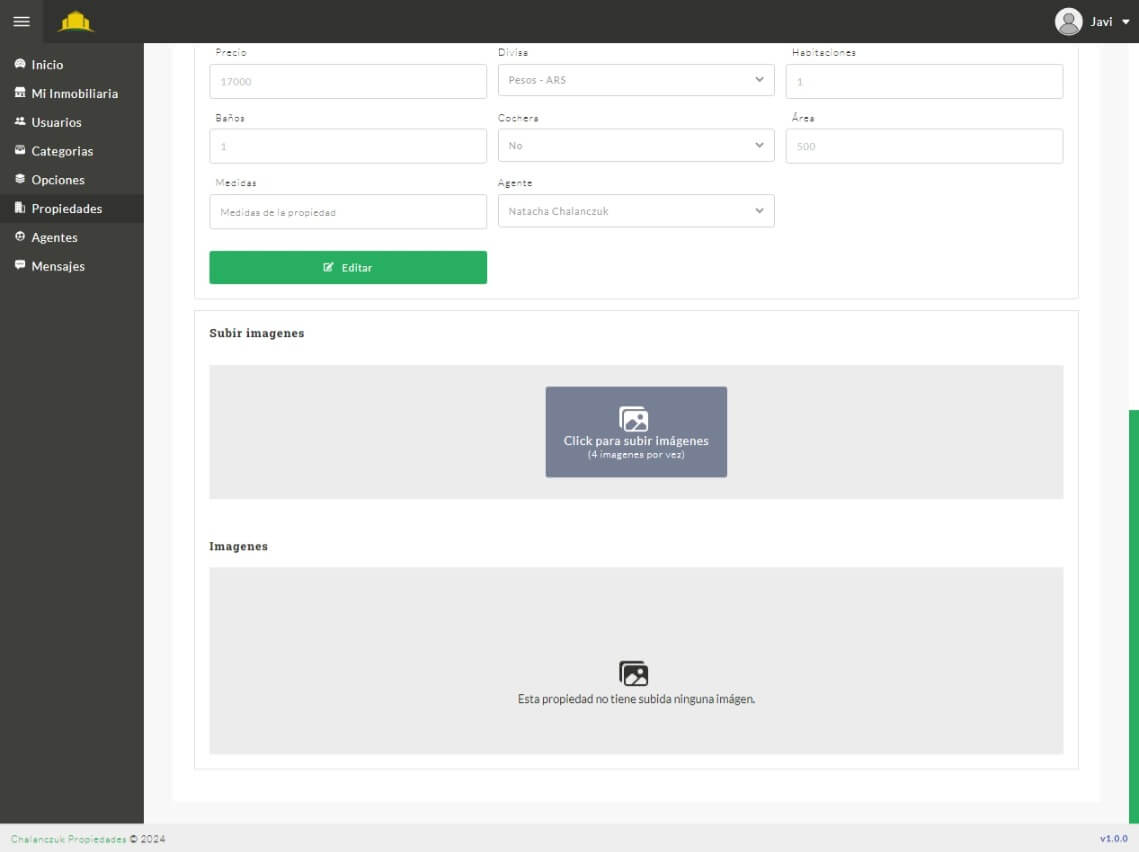Select Opciones from sidebar menu
The image size is (1139, 852).
tap(57, 180)
